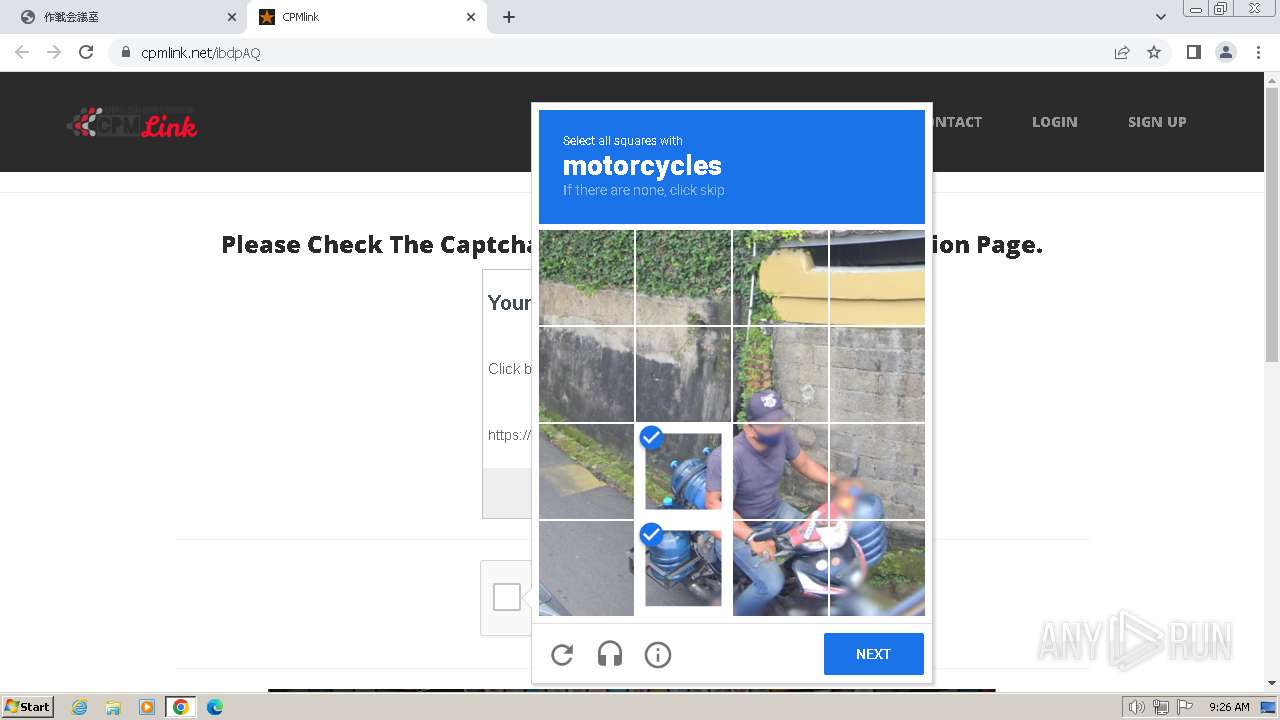Toggle the browser side panel
Screen dimensions: 1280x720
coord(1194,52)
